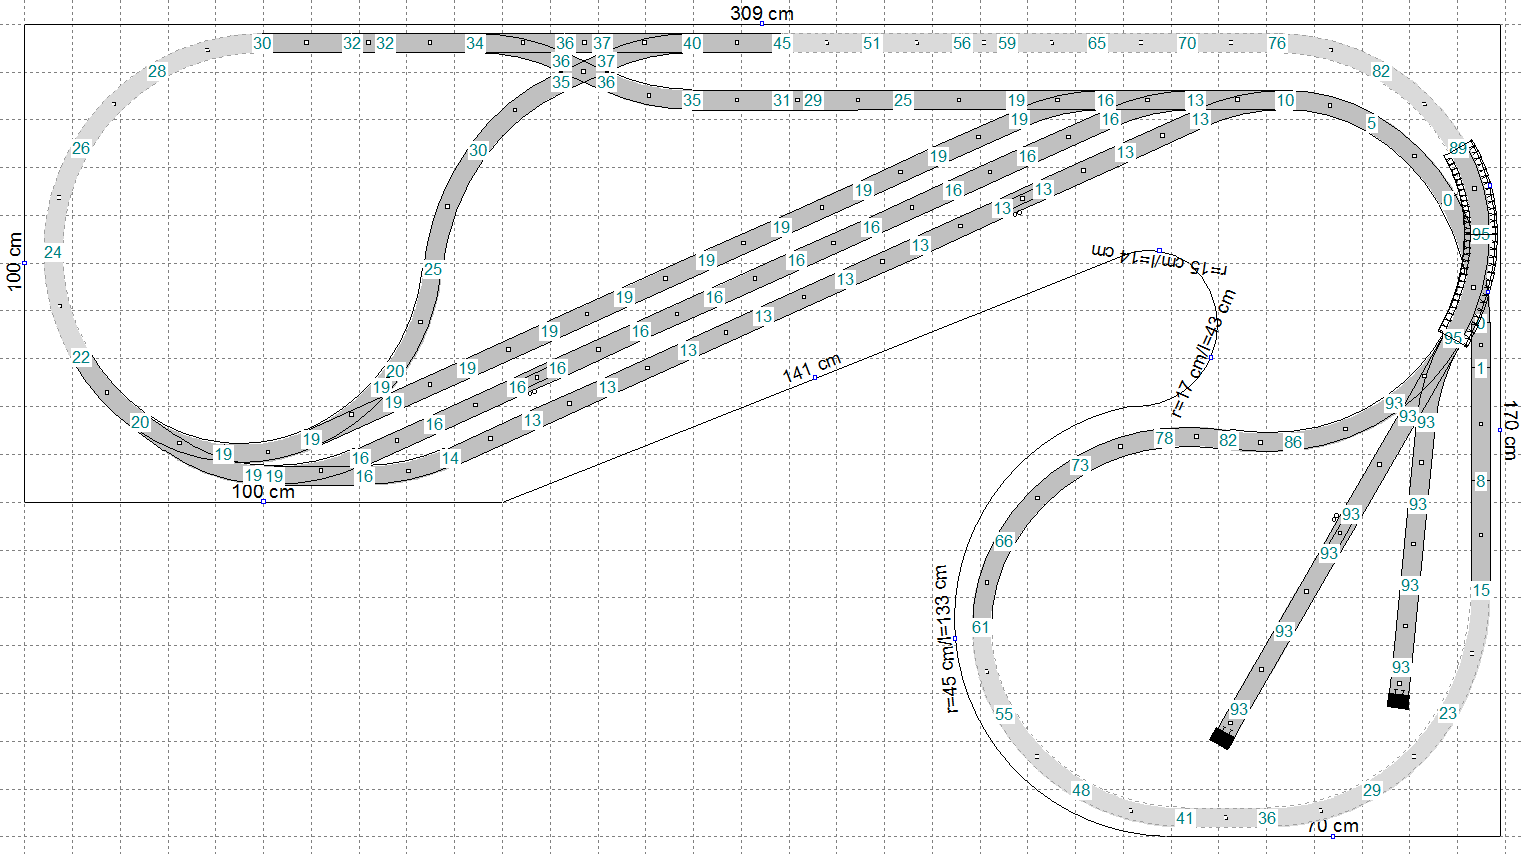This screenshot has height=854, width=1524.
Task: Select track height marker 10
Action: pos(1285,99)
